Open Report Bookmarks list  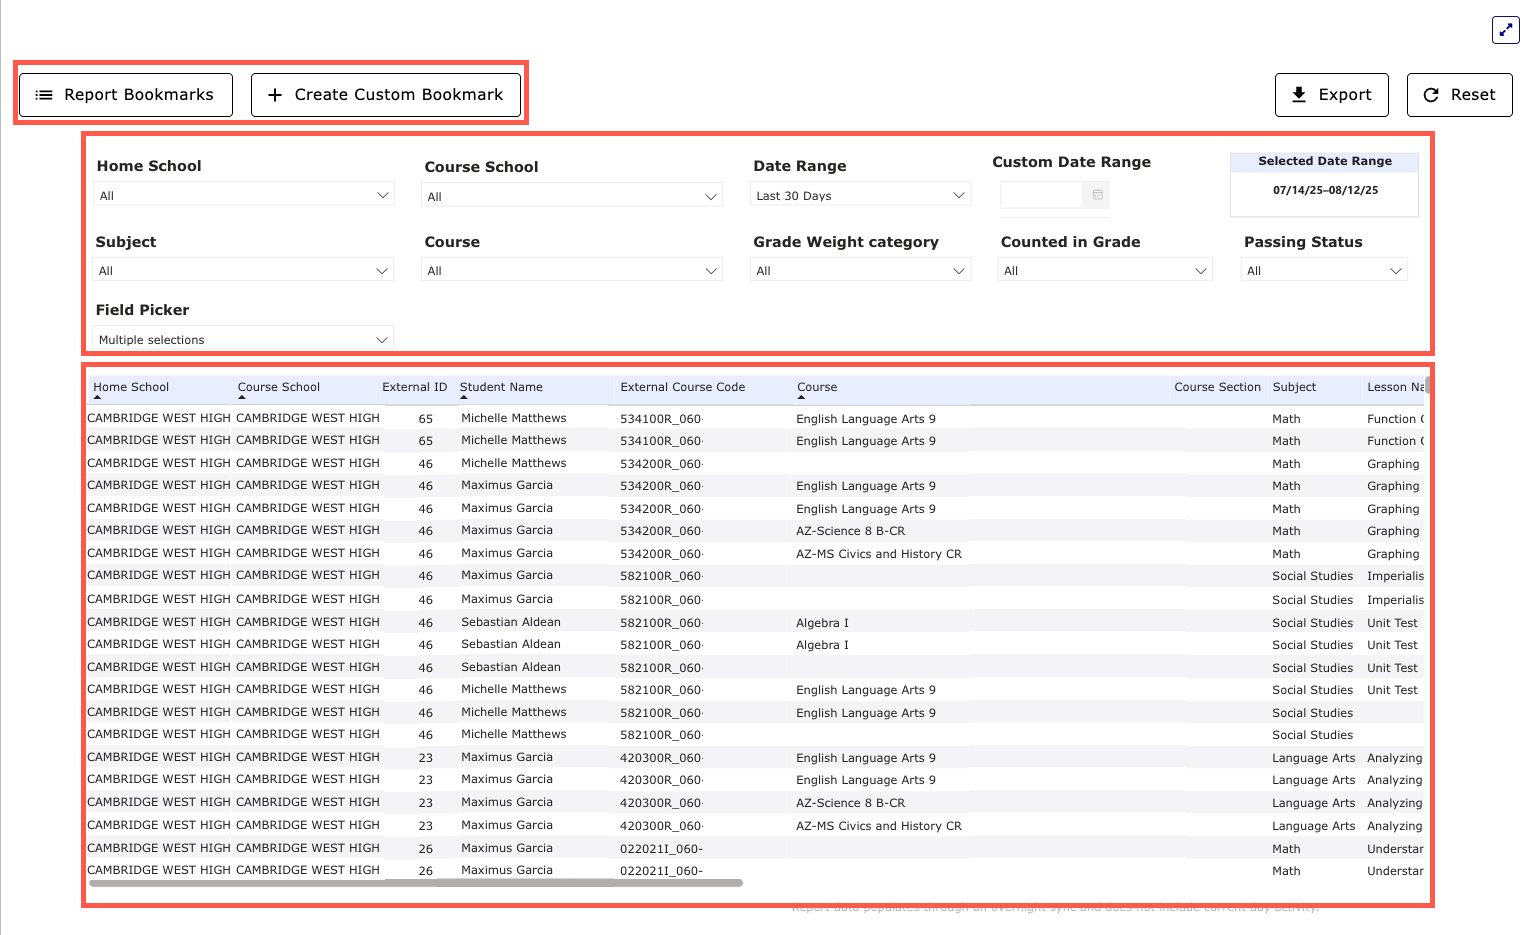click(126, 95)
